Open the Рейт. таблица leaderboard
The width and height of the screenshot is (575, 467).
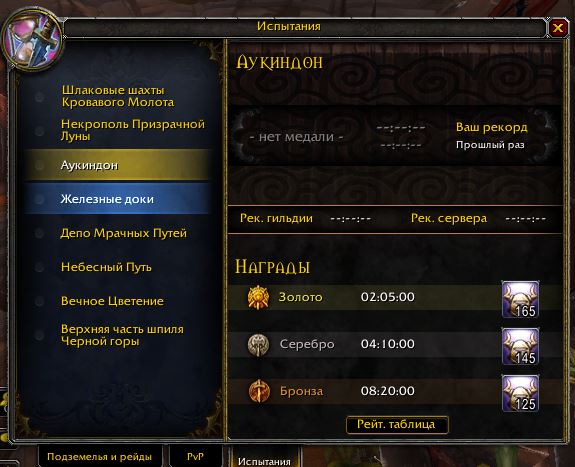(397, 424)
